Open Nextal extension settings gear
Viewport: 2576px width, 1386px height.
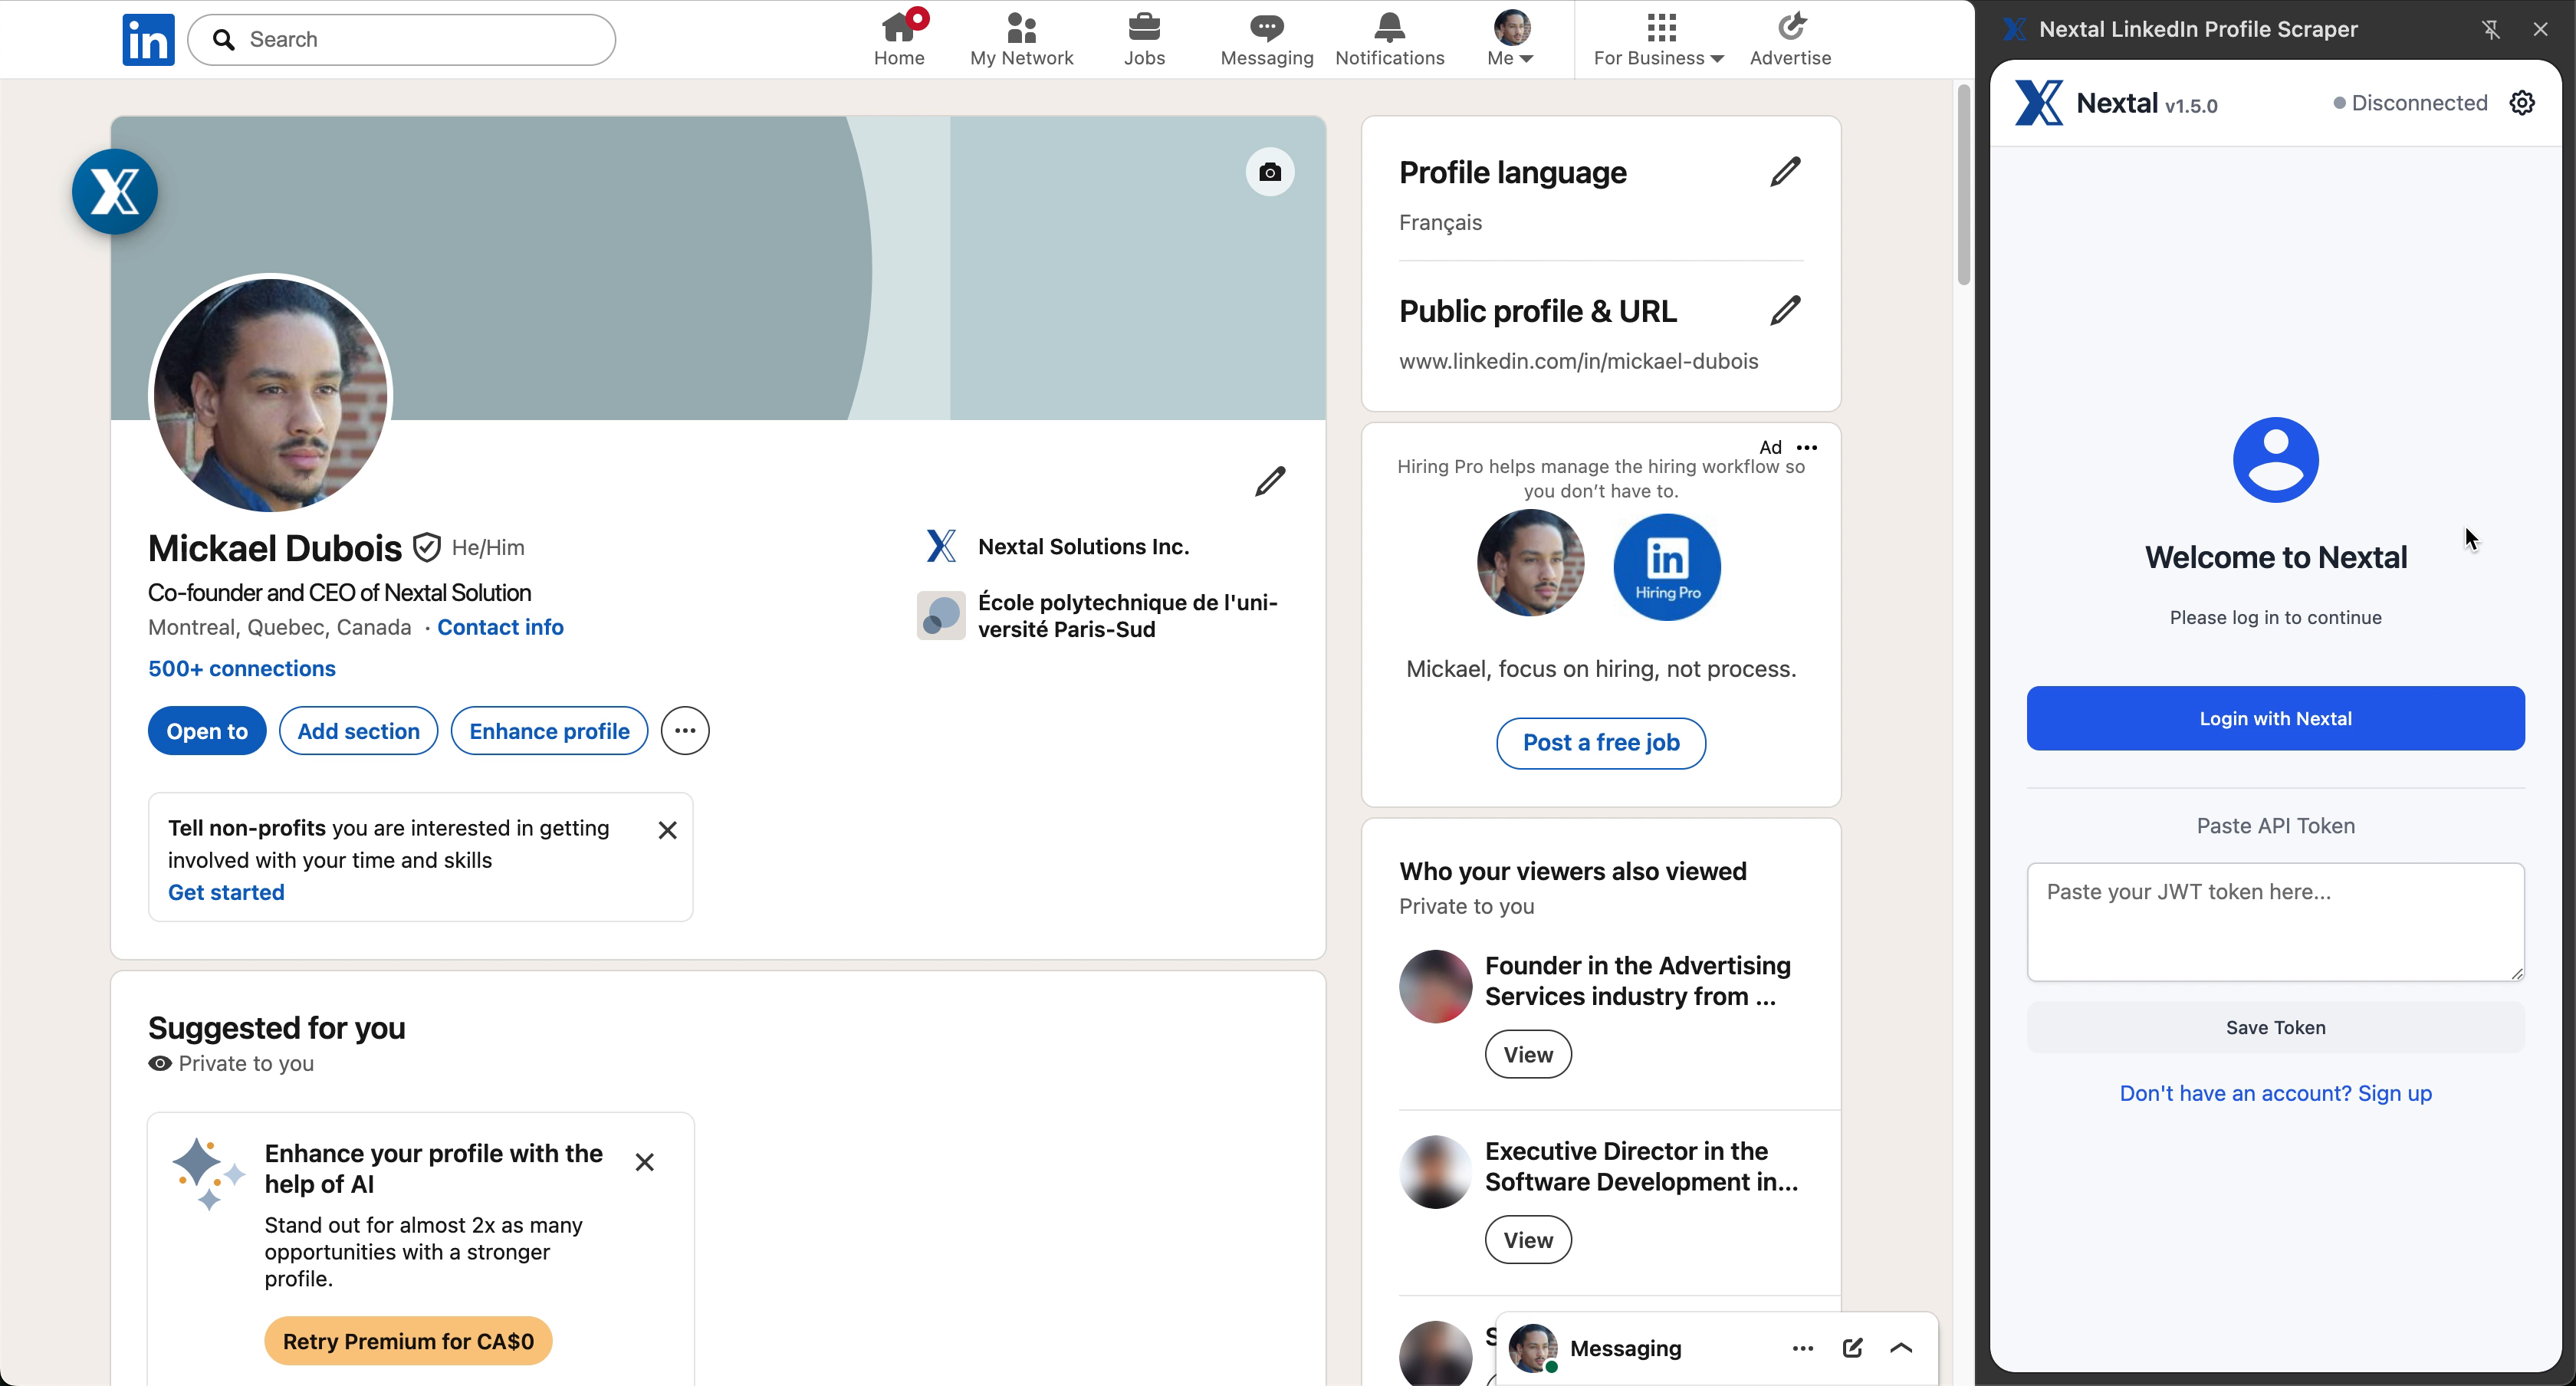(2521, 103)
